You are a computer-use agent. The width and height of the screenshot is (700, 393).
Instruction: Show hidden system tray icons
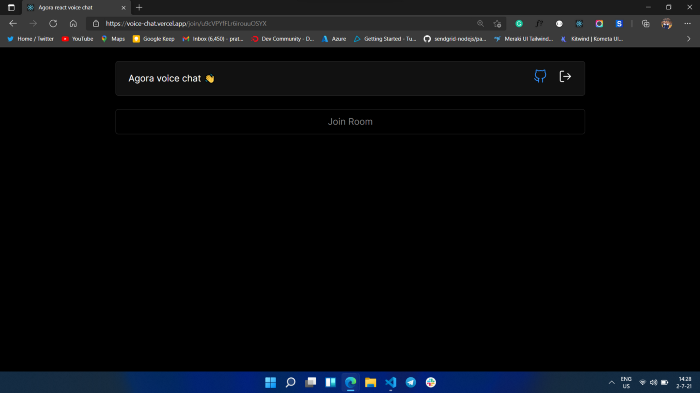pos(612,382)
